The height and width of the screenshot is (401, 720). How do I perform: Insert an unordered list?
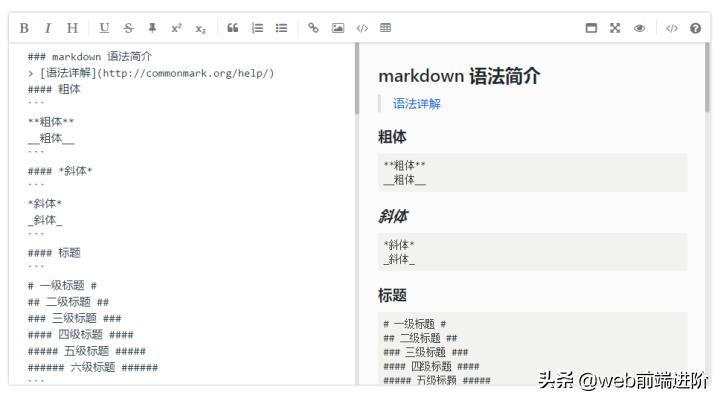281,28
